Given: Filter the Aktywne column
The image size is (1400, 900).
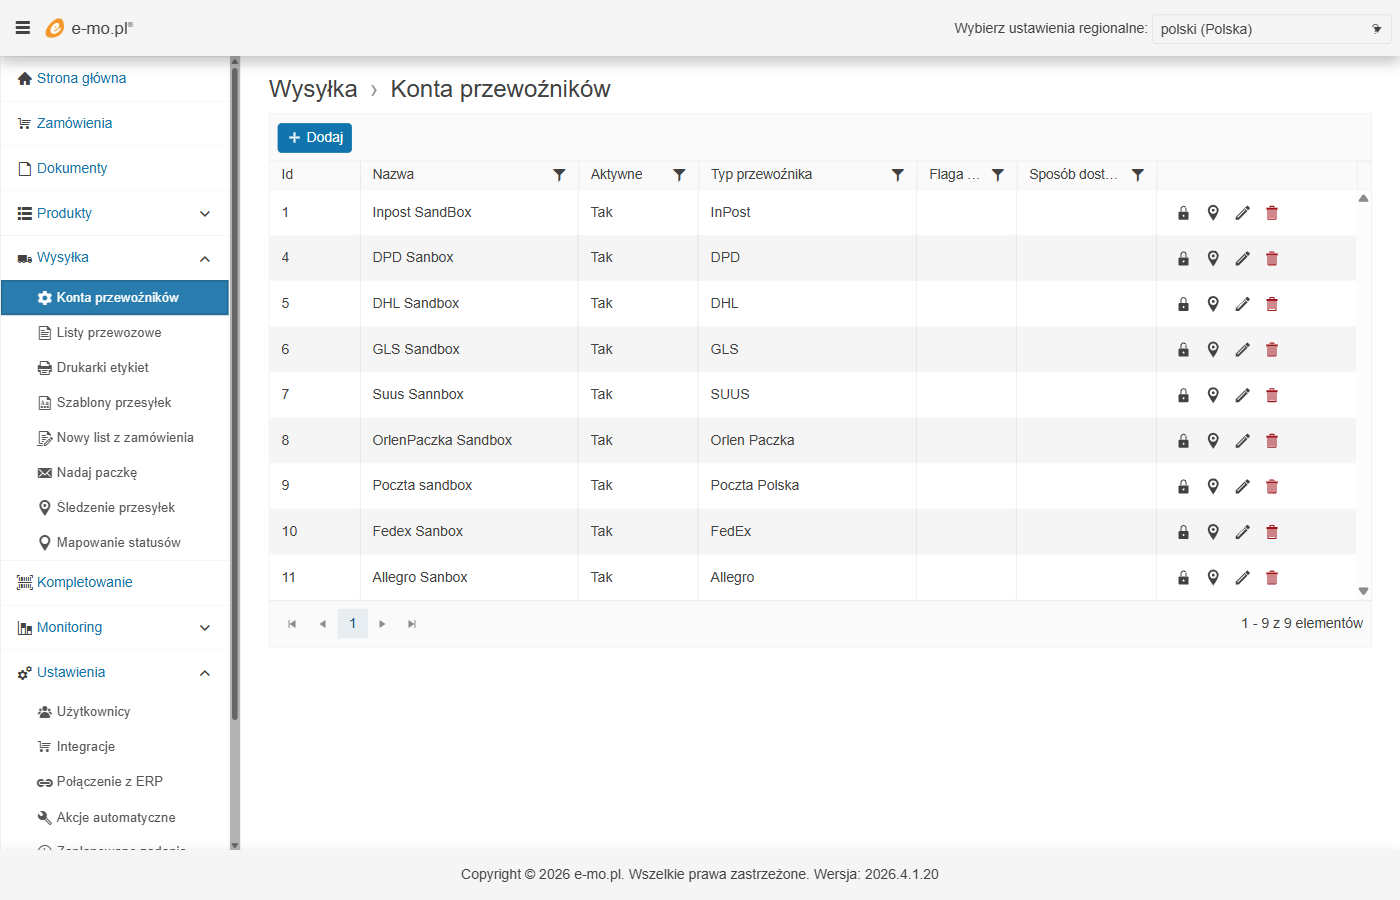Looking at the screenshot, I should tap(679, 175).
